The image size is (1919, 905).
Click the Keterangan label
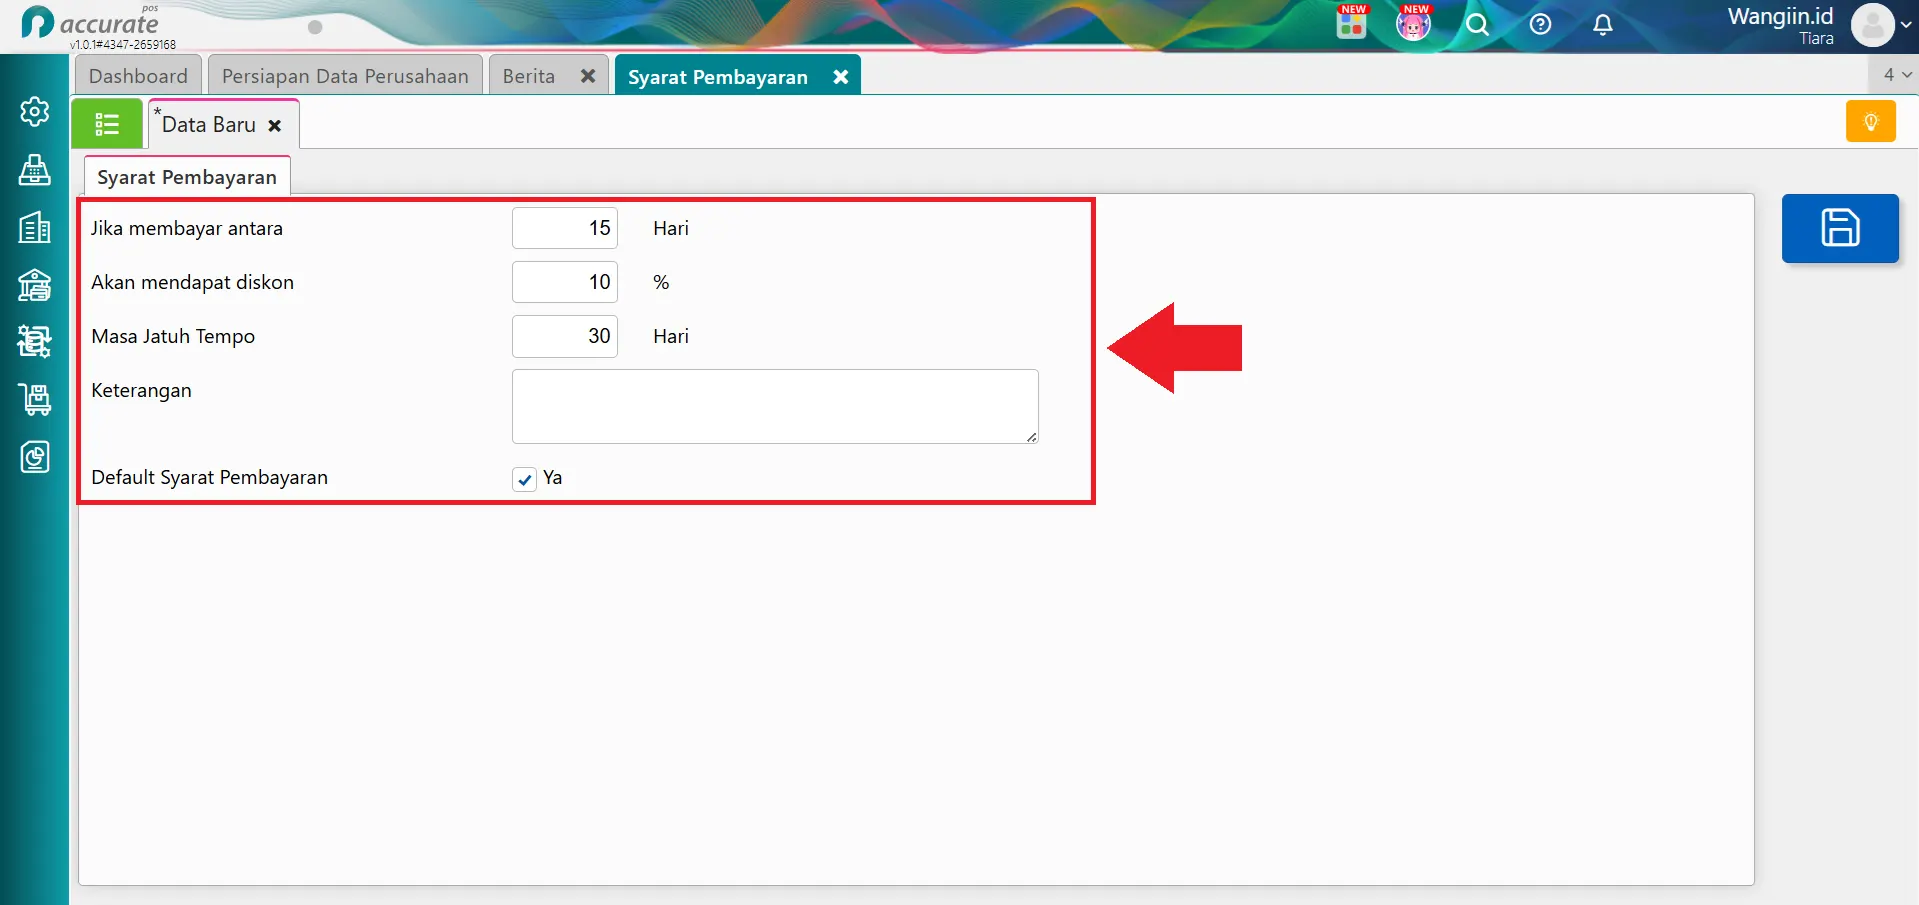coord(141,390)
